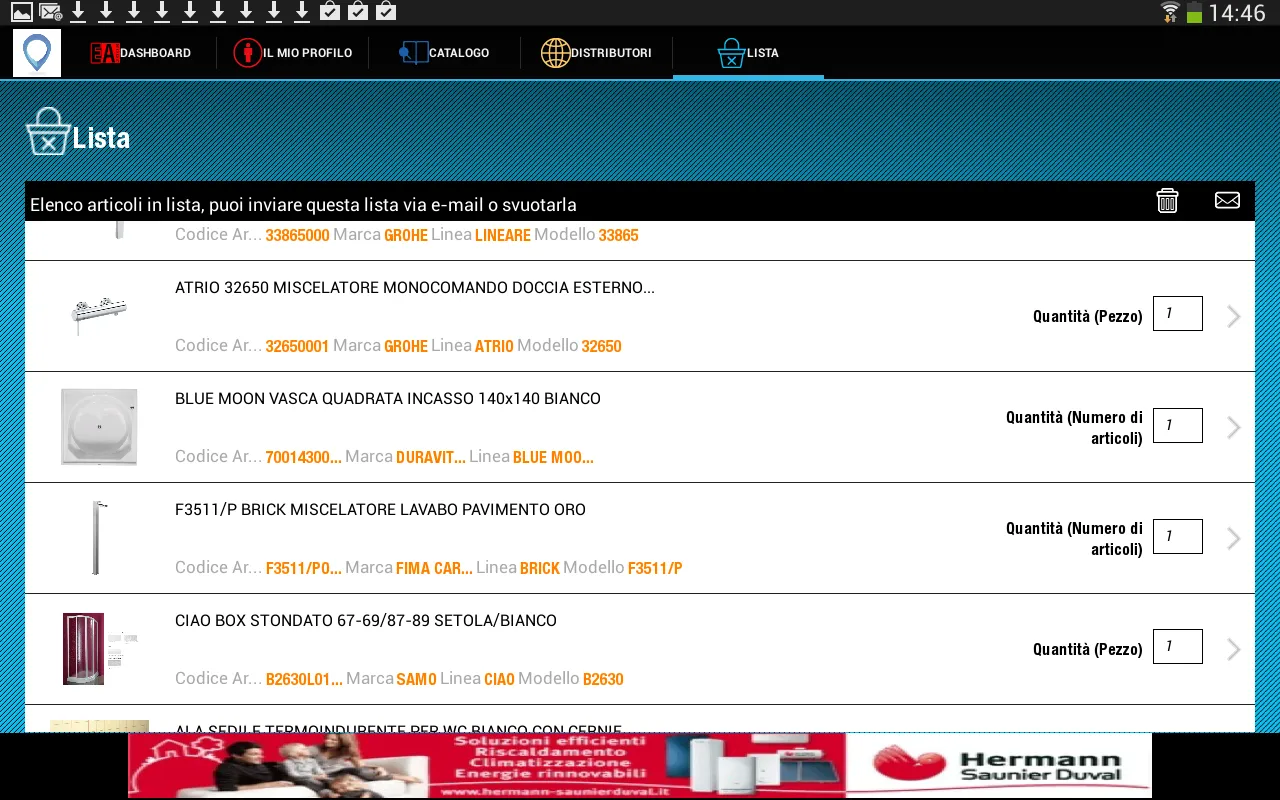Tap the picture notification icon in status bar
The height and width of the screenshot is (800, 1280).
point(22,12)
